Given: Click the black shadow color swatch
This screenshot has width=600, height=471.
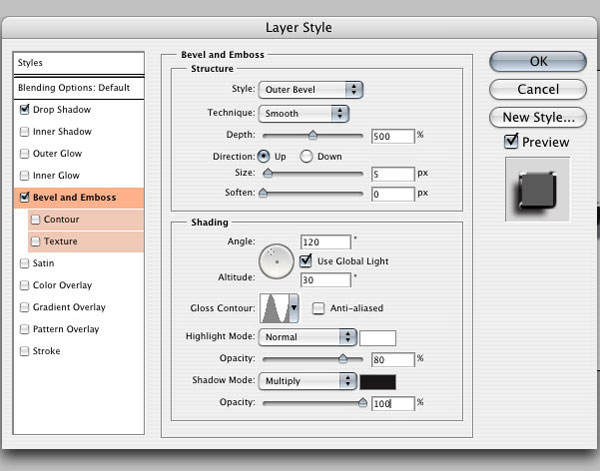Looking at the screenshot, I should click(378, 381).
